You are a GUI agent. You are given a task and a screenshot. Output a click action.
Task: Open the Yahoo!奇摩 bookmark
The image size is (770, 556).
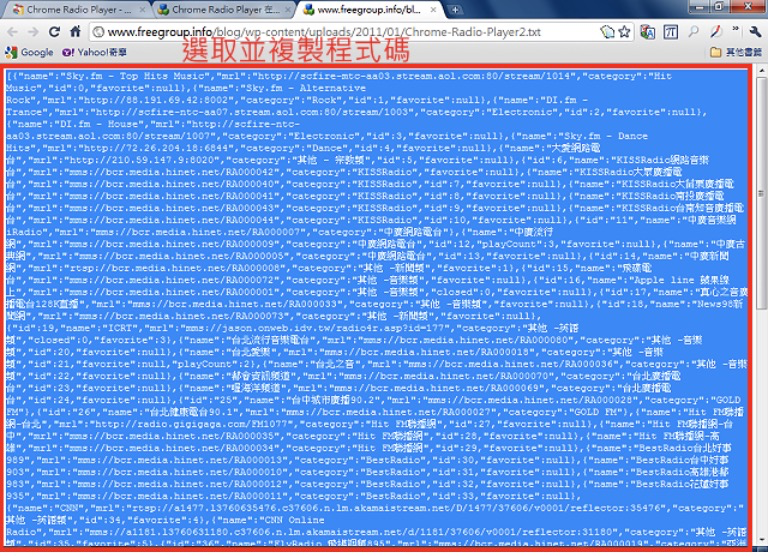click(94, 52)
